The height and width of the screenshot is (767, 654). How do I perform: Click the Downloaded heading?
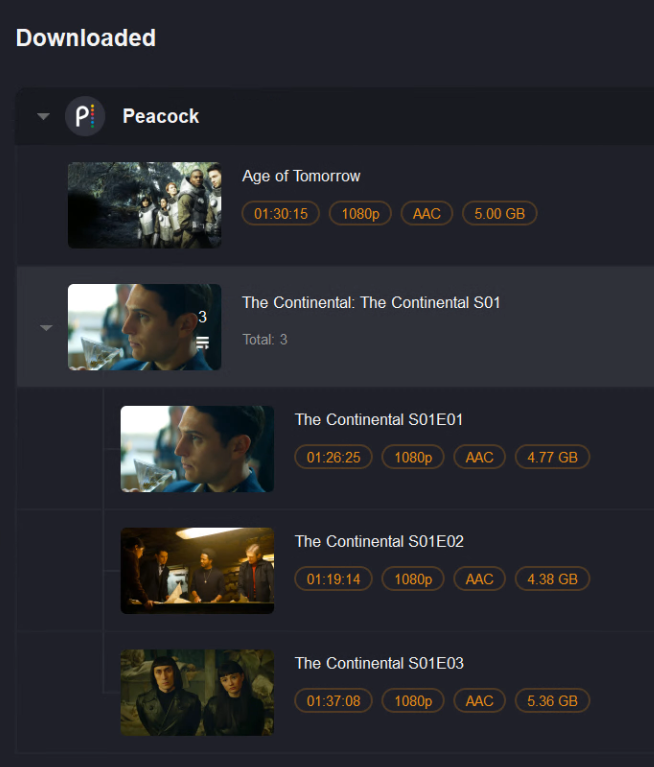(x=86, y=38)
